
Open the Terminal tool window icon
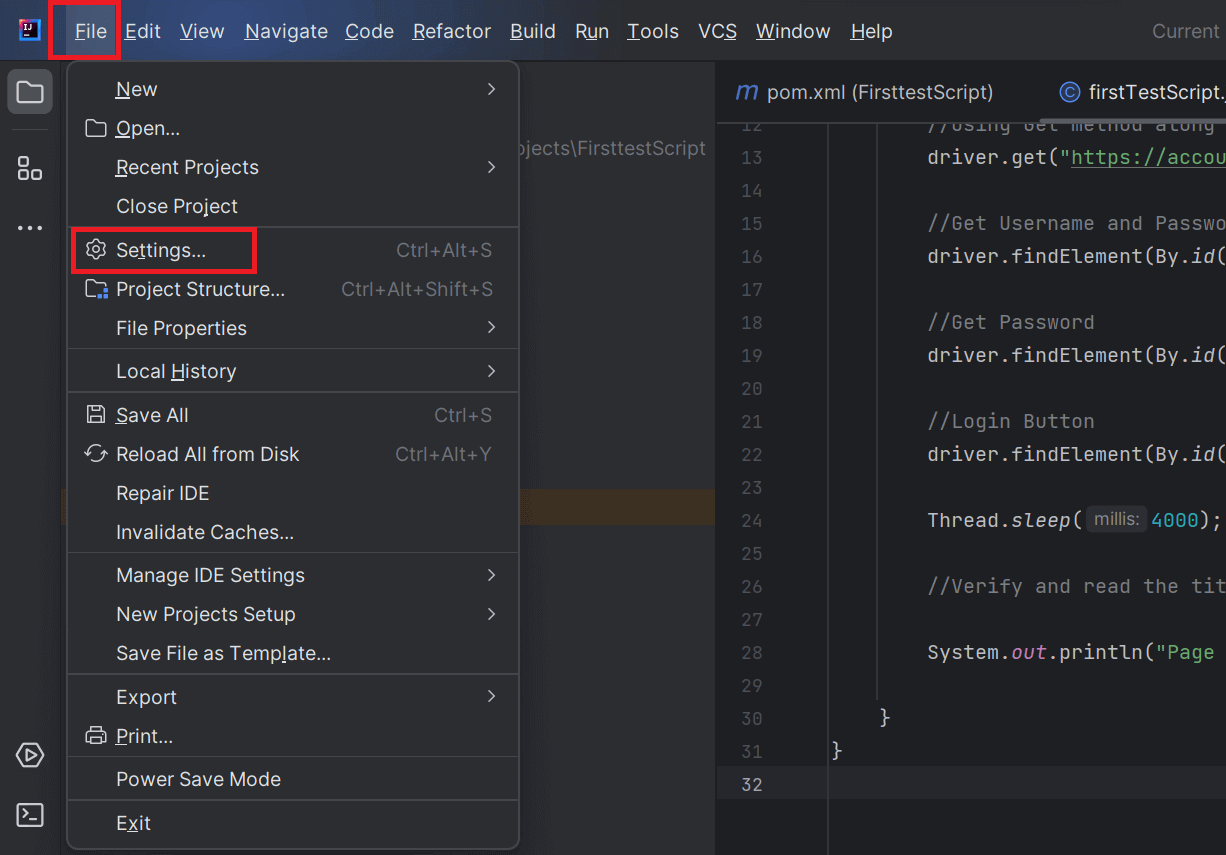(29, 815)
